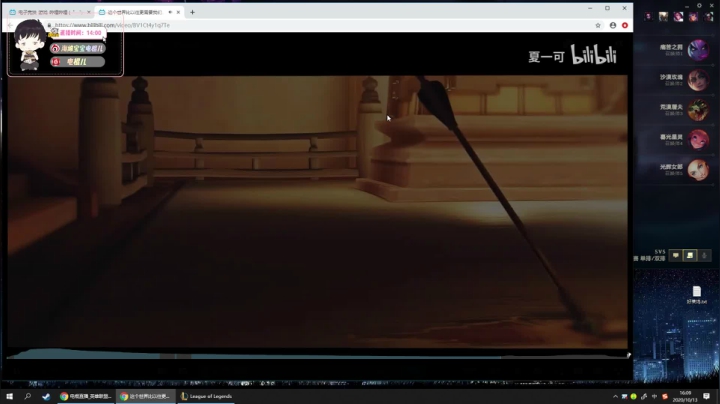Switch to second Chrome window on taskbar

click(146, 396)
